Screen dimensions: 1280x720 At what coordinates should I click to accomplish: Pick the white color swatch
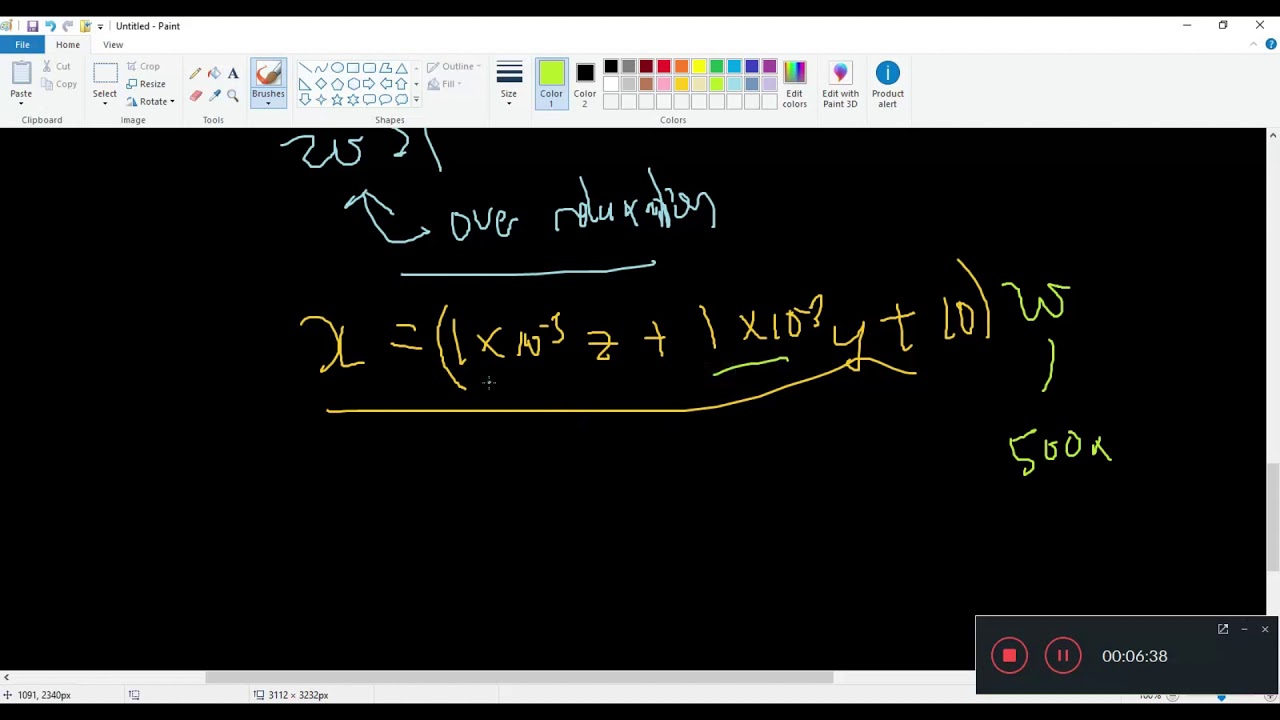pyautogui.click(x=611, y=85)
